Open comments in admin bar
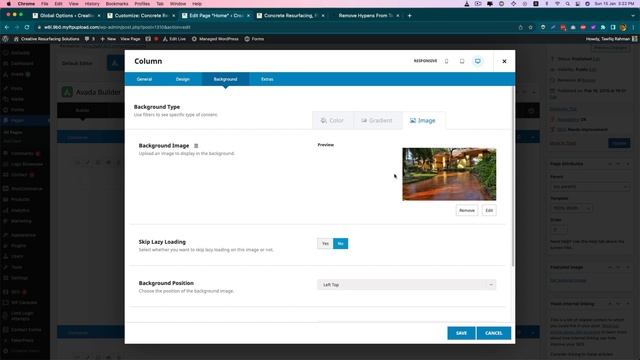This screenshot has height=360, width=640. (89, 39)
